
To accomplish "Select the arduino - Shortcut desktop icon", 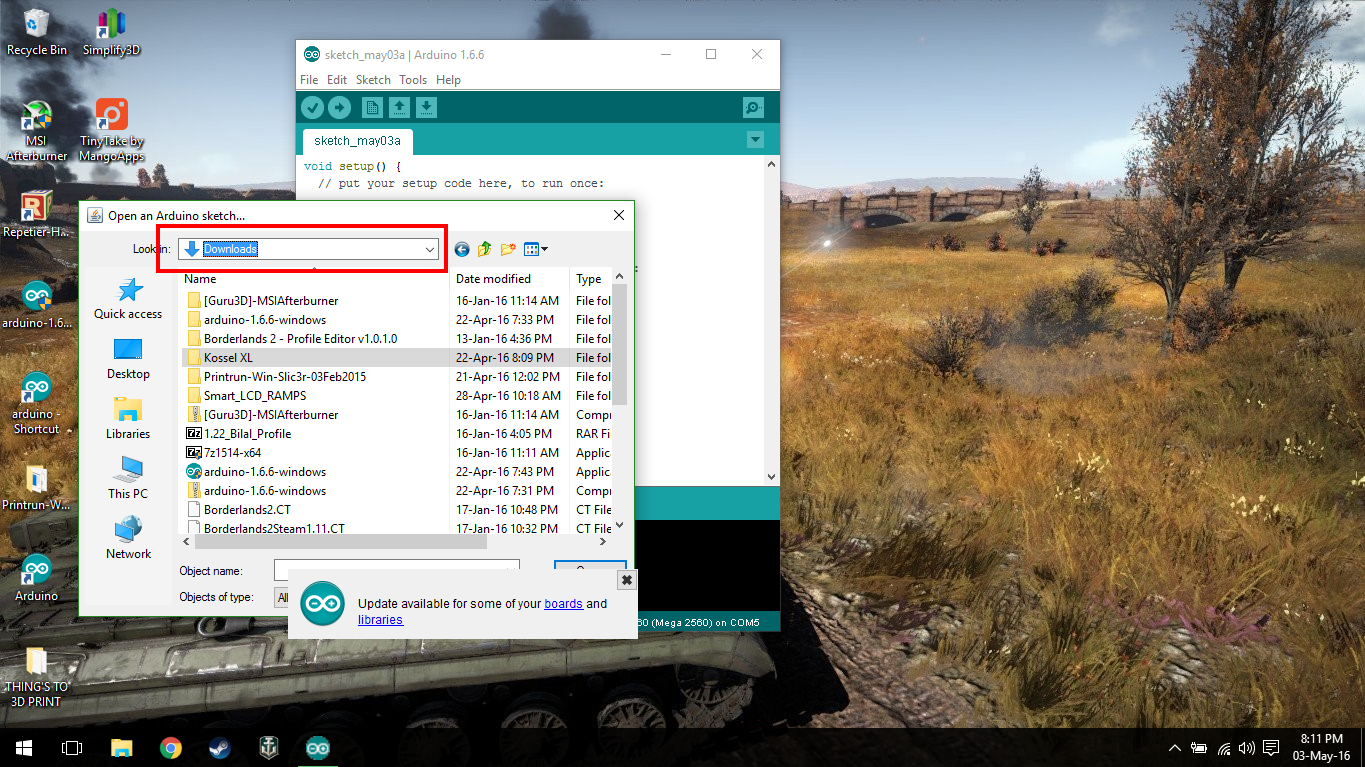I will pos(37,404).
